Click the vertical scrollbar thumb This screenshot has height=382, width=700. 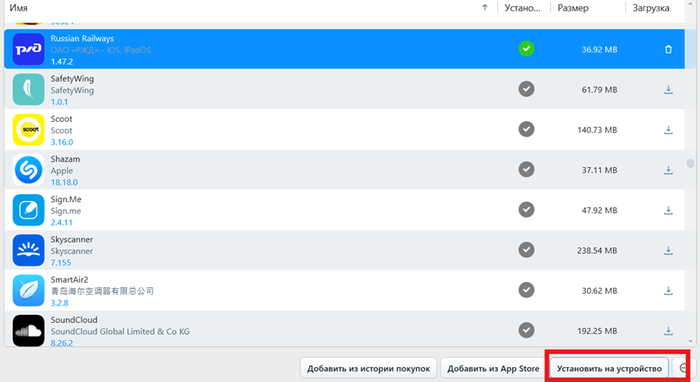point(690,163)
